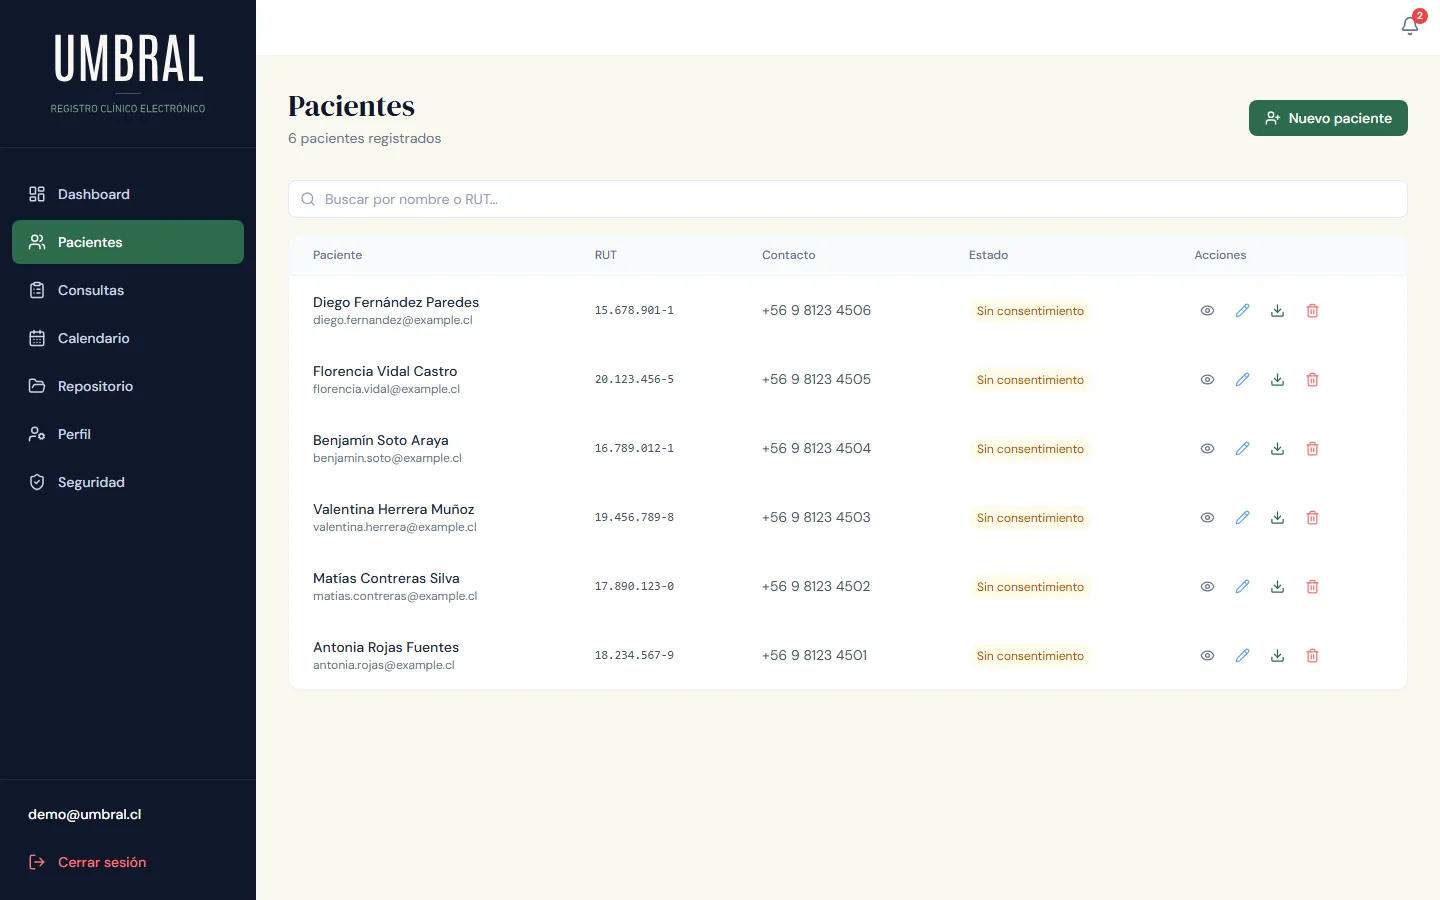View Matías Contreras Silva record
This screenshot has width=1440, height=900.
point(1207,587)
